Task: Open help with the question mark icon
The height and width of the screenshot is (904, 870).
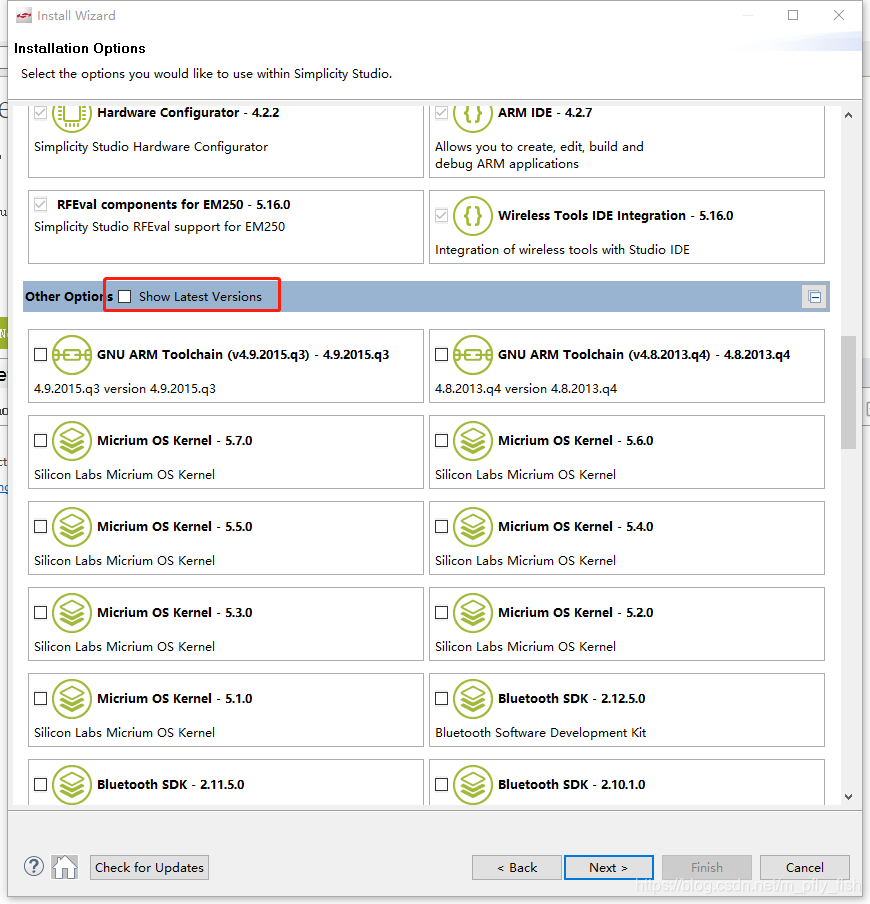Action: [x=34, y=867]
